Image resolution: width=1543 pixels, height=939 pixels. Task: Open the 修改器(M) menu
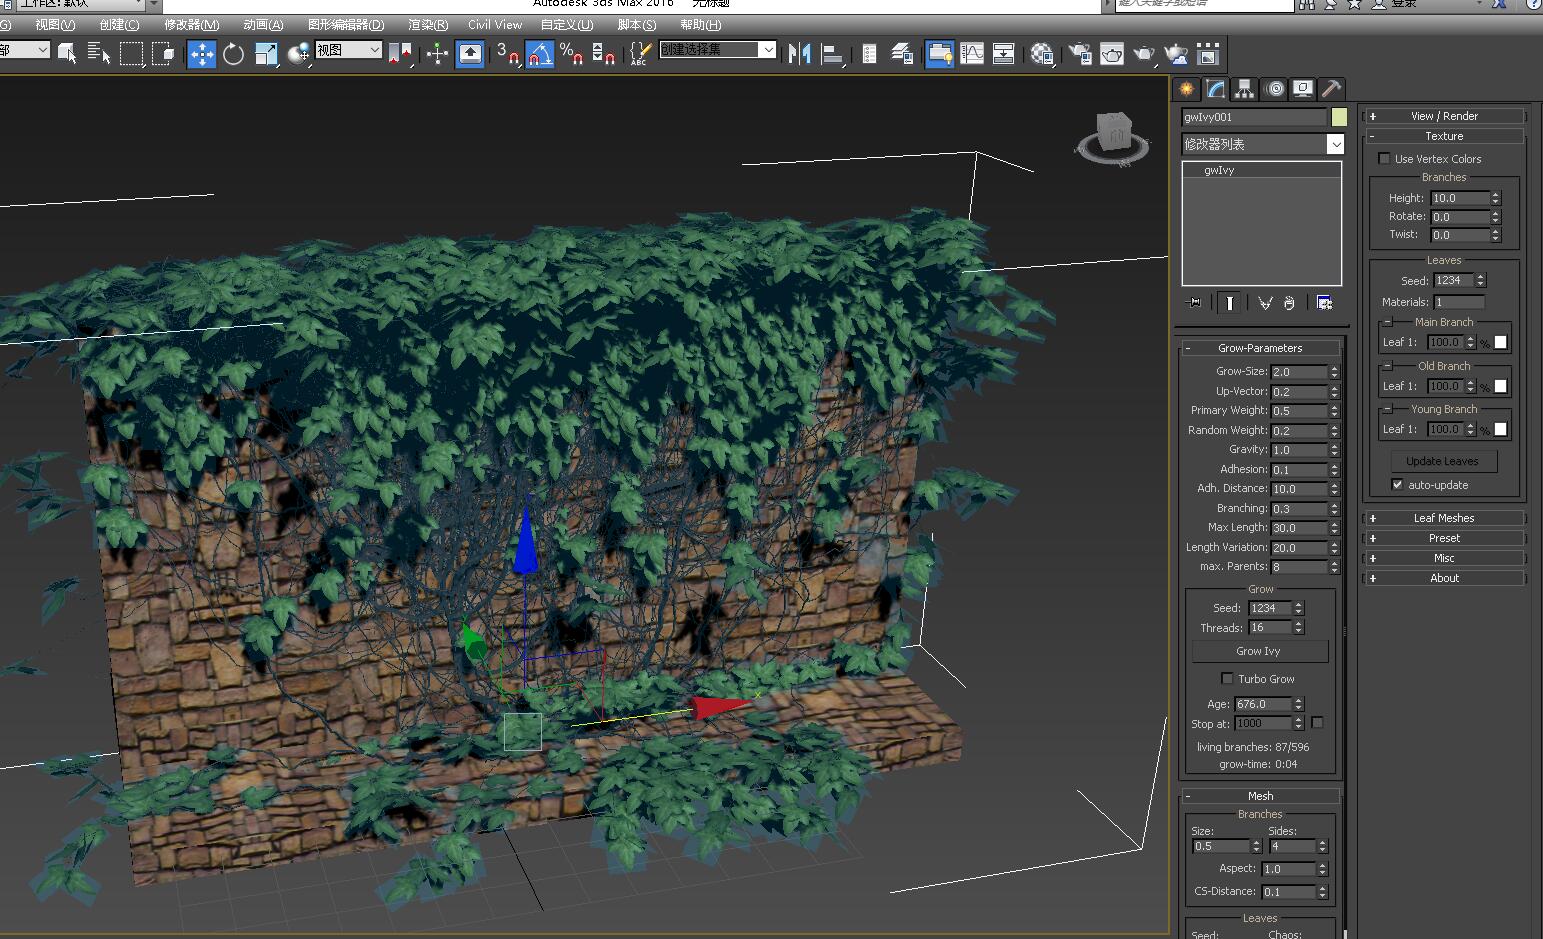[192, 25]
